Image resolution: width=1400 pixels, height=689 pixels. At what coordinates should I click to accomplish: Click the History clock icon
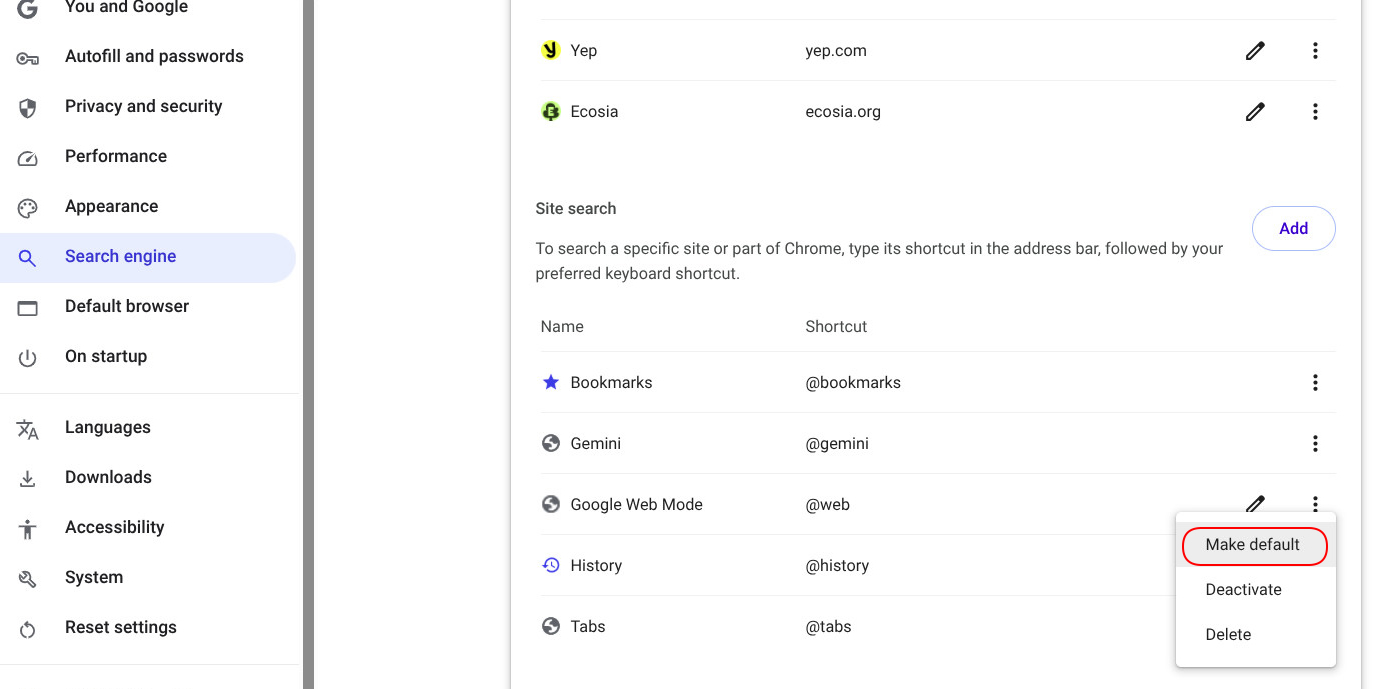coord(550,565)
